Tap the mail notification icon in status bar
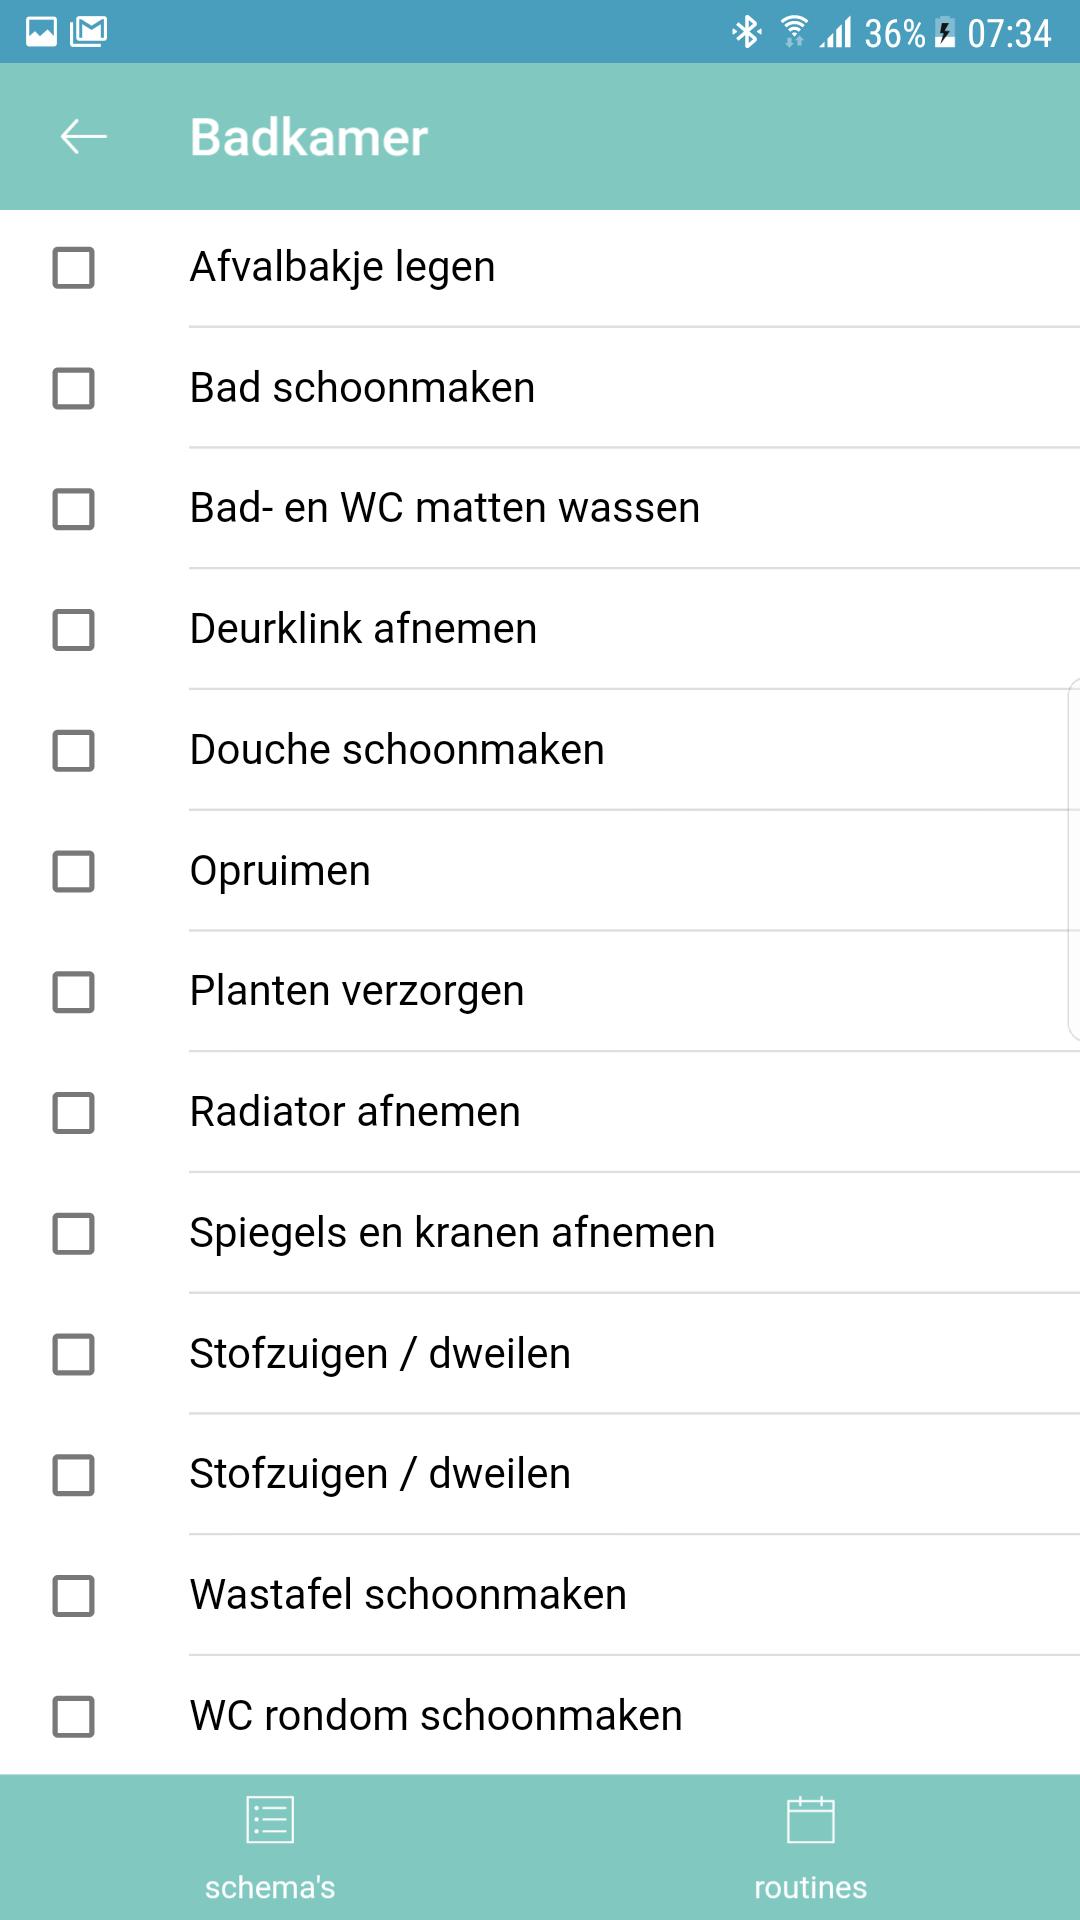This screenshot has height=1920, width=1080. (x=88, y=32)
